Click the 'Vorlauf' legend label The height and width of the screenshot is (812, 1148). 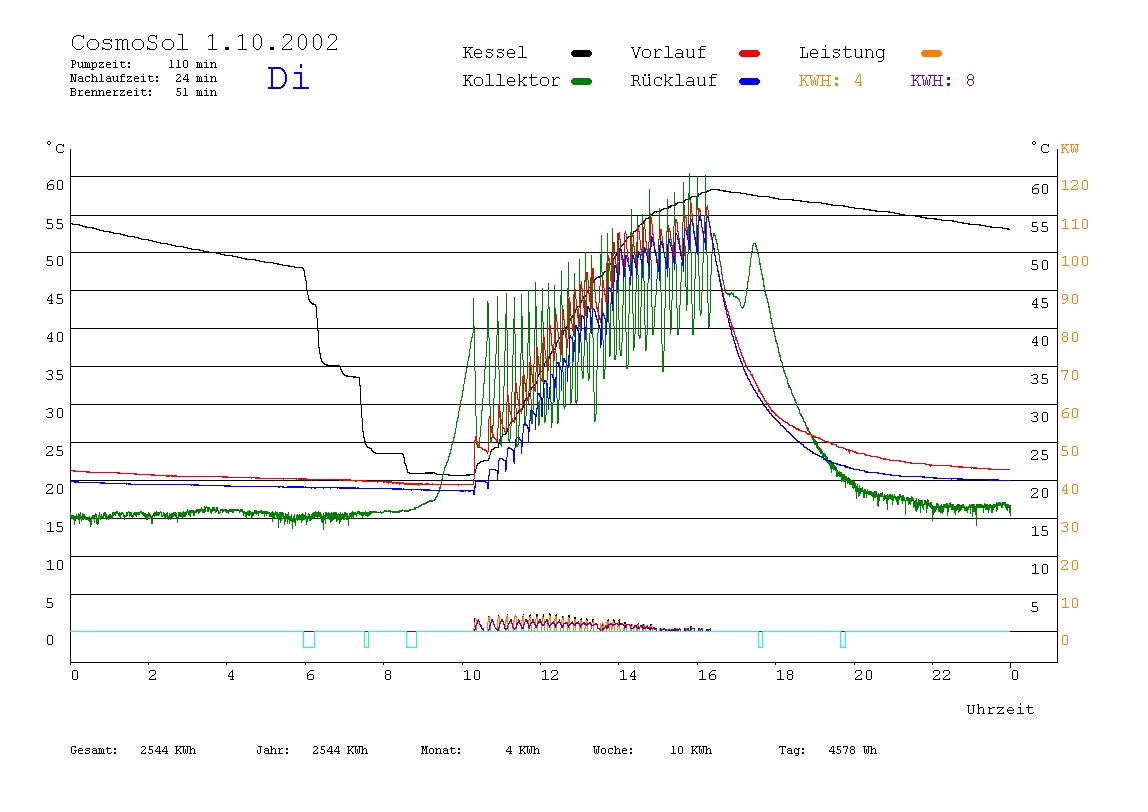pyautogui.click(x=668, y=53)
